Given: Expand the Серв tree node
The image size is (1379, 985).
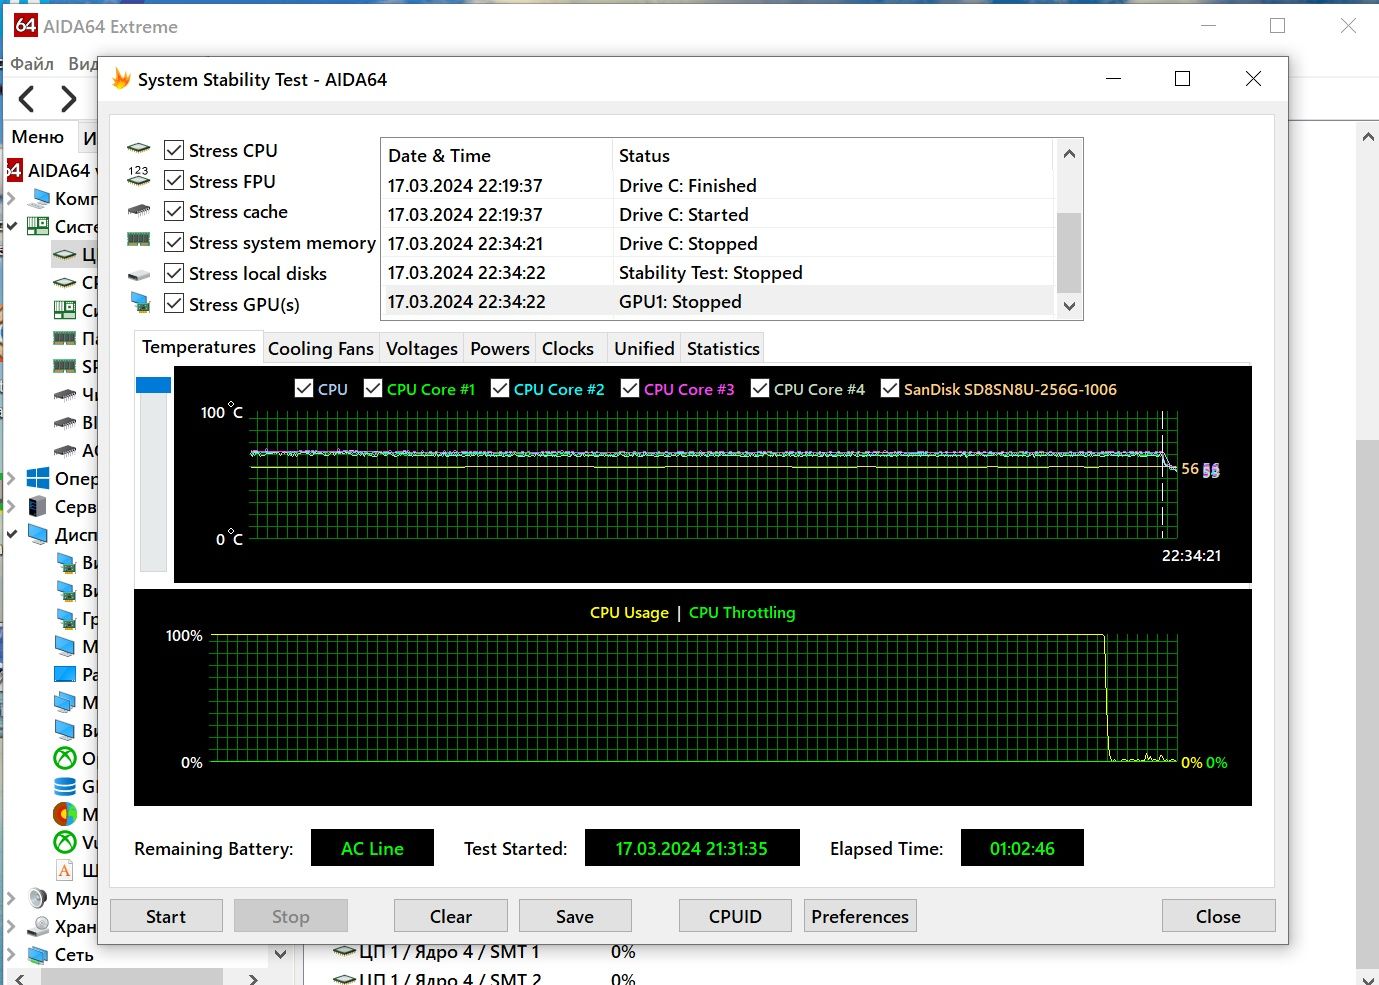Looking at the screenshot, I should point(11,506).
